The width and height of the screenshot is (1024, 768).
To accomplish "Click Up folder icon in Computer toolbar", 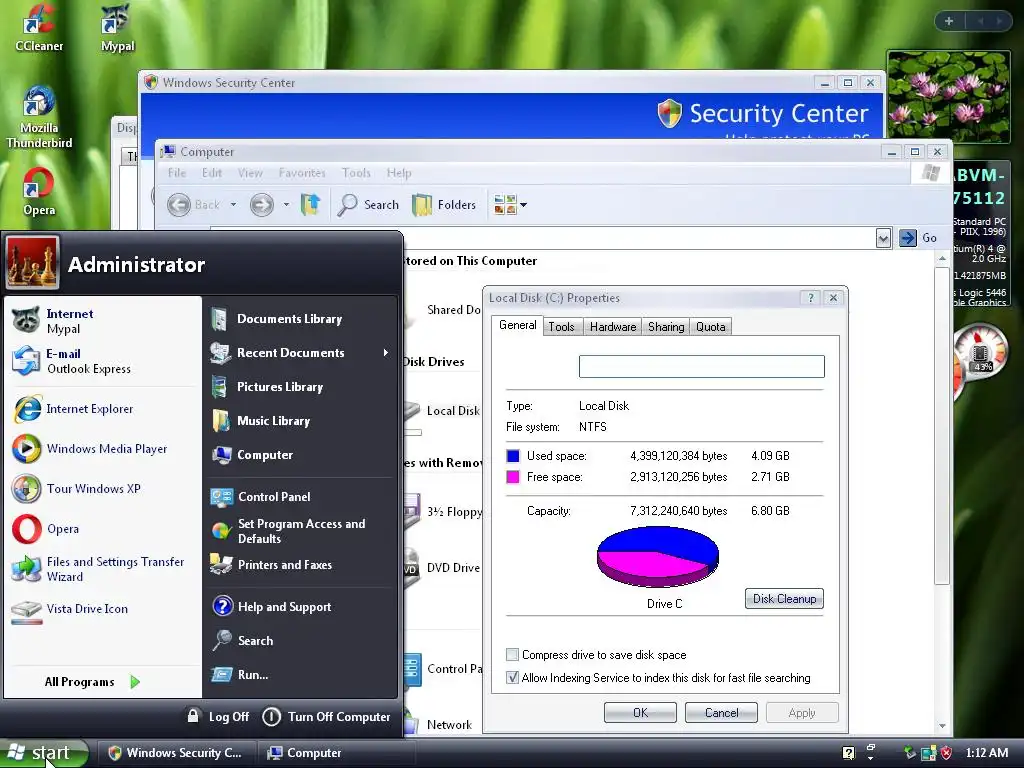I will click(311, 204).
